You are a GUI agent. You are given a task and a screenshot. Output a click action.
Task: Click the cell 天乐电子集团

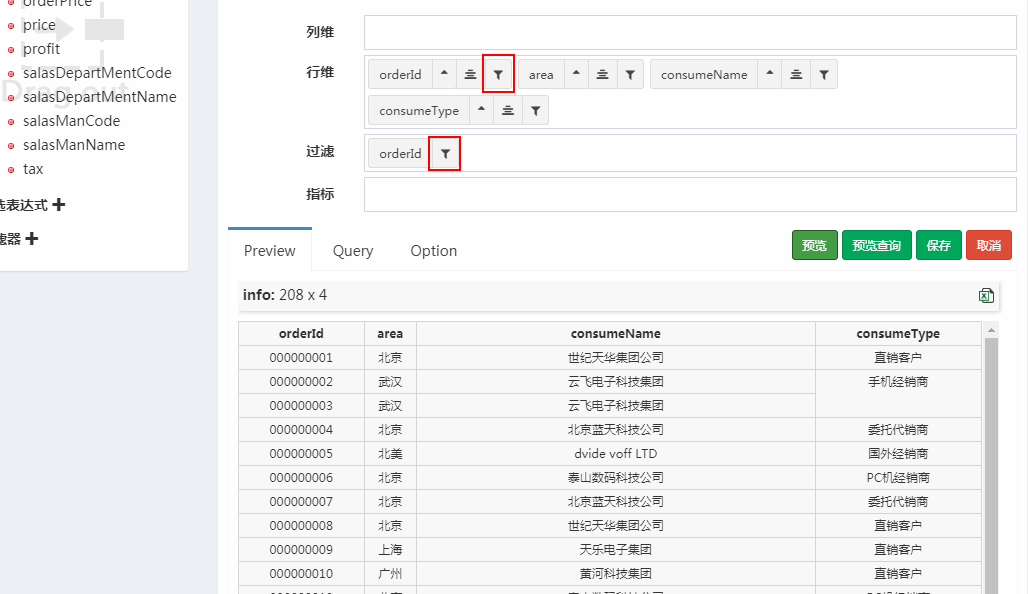pyautogui.click(x=616, y=549)
